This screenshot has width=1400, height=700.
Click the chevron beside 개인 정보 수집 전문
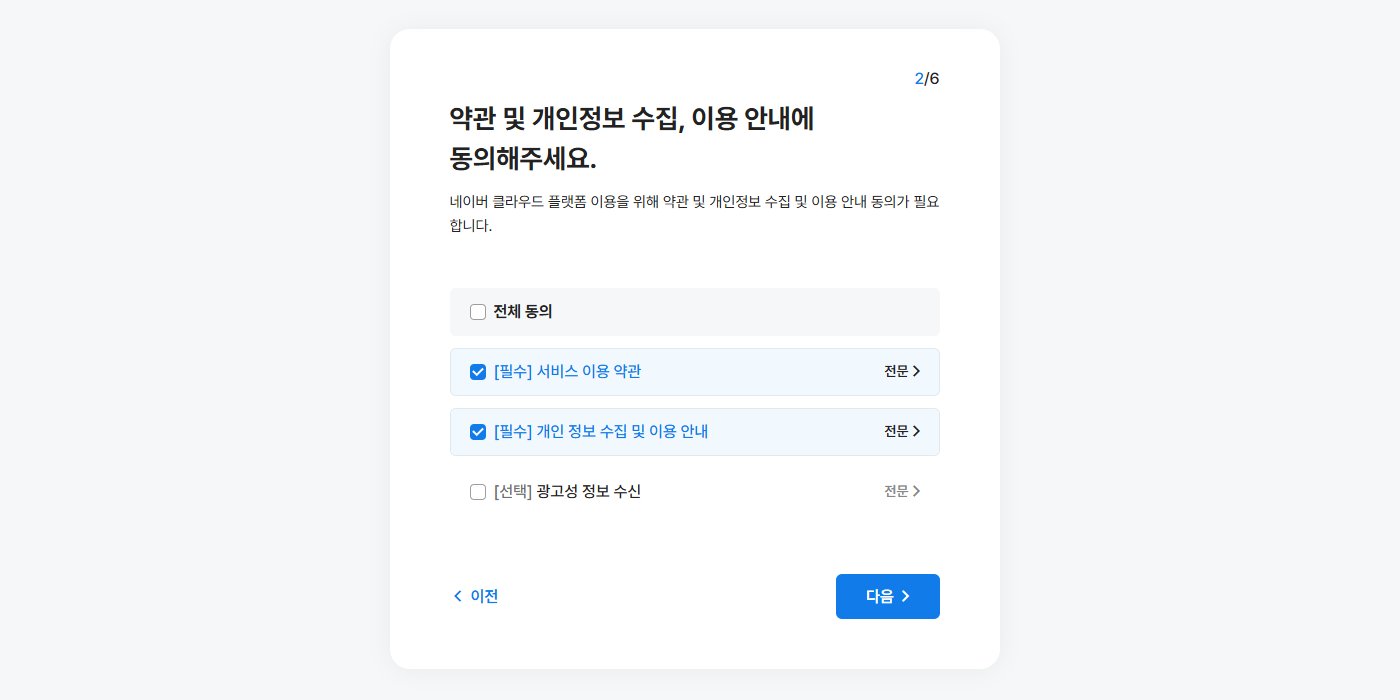[x=916, y=432]
